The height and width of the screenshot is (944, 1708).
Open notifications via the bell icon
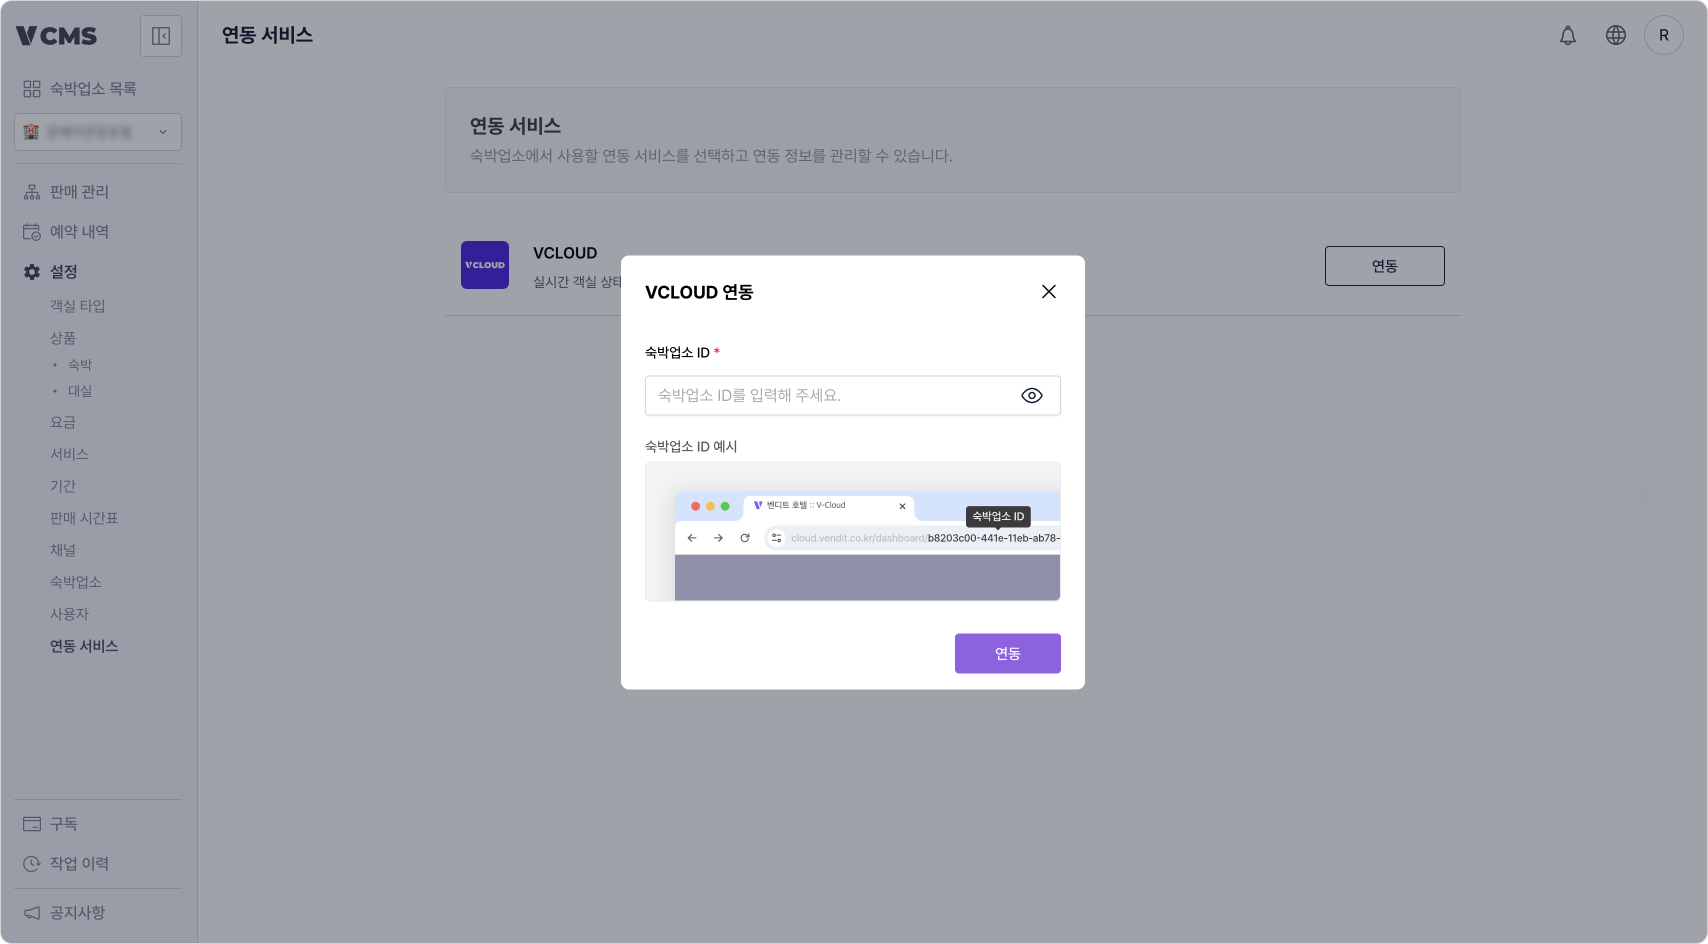point(1567,35)
